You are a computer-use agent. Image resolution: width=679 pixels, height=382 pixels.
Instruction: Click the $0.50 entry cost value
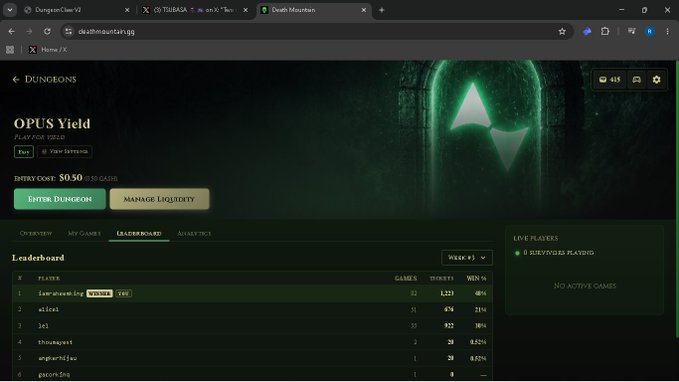coord(71,178)
